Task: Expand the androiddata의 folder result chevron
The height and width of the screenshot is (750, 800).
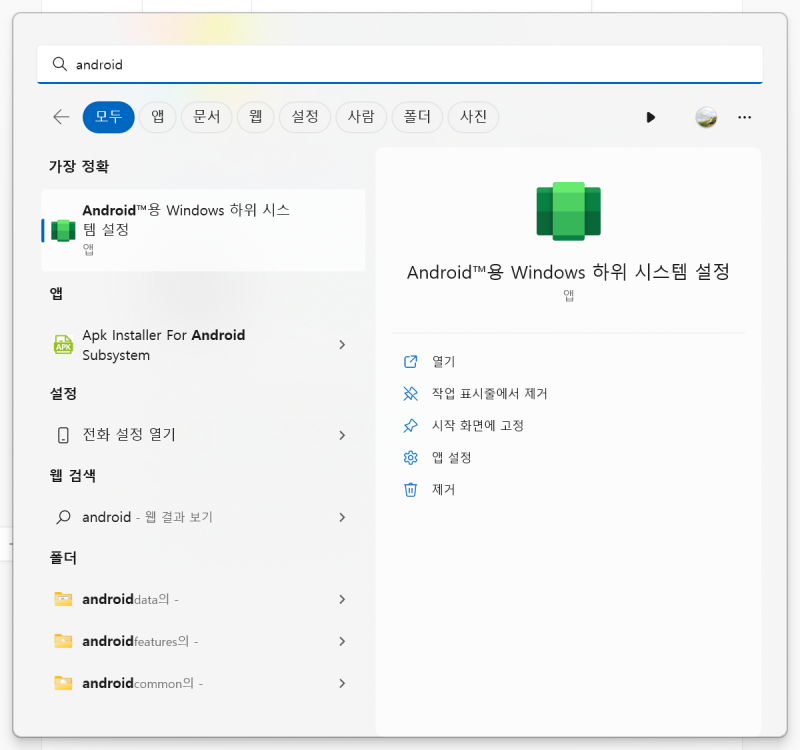Action: [343, 599]
